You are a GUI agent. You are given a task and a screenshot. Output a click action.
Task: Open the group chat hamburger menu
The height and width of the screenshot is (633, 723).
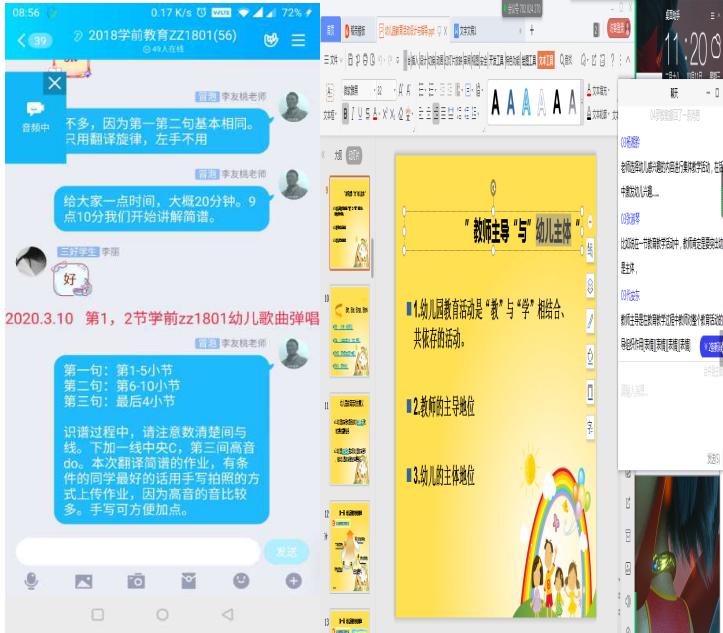pyautogui.click(x=298, y=41)
